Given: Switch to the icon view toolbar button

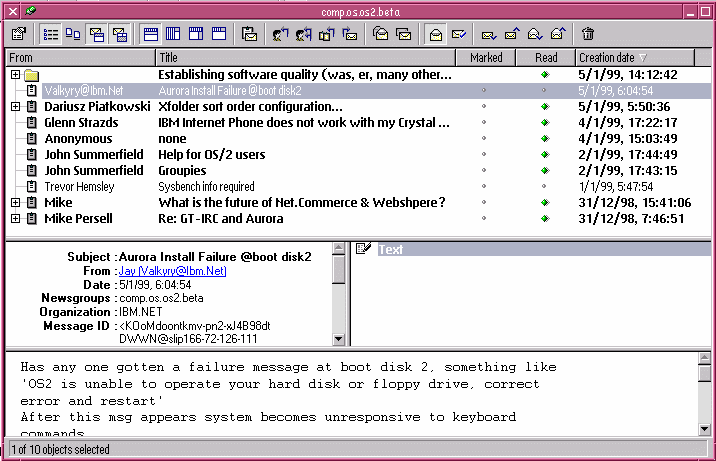Looking at the screenshot, I should pyautogui.click(x=73, y=34).
